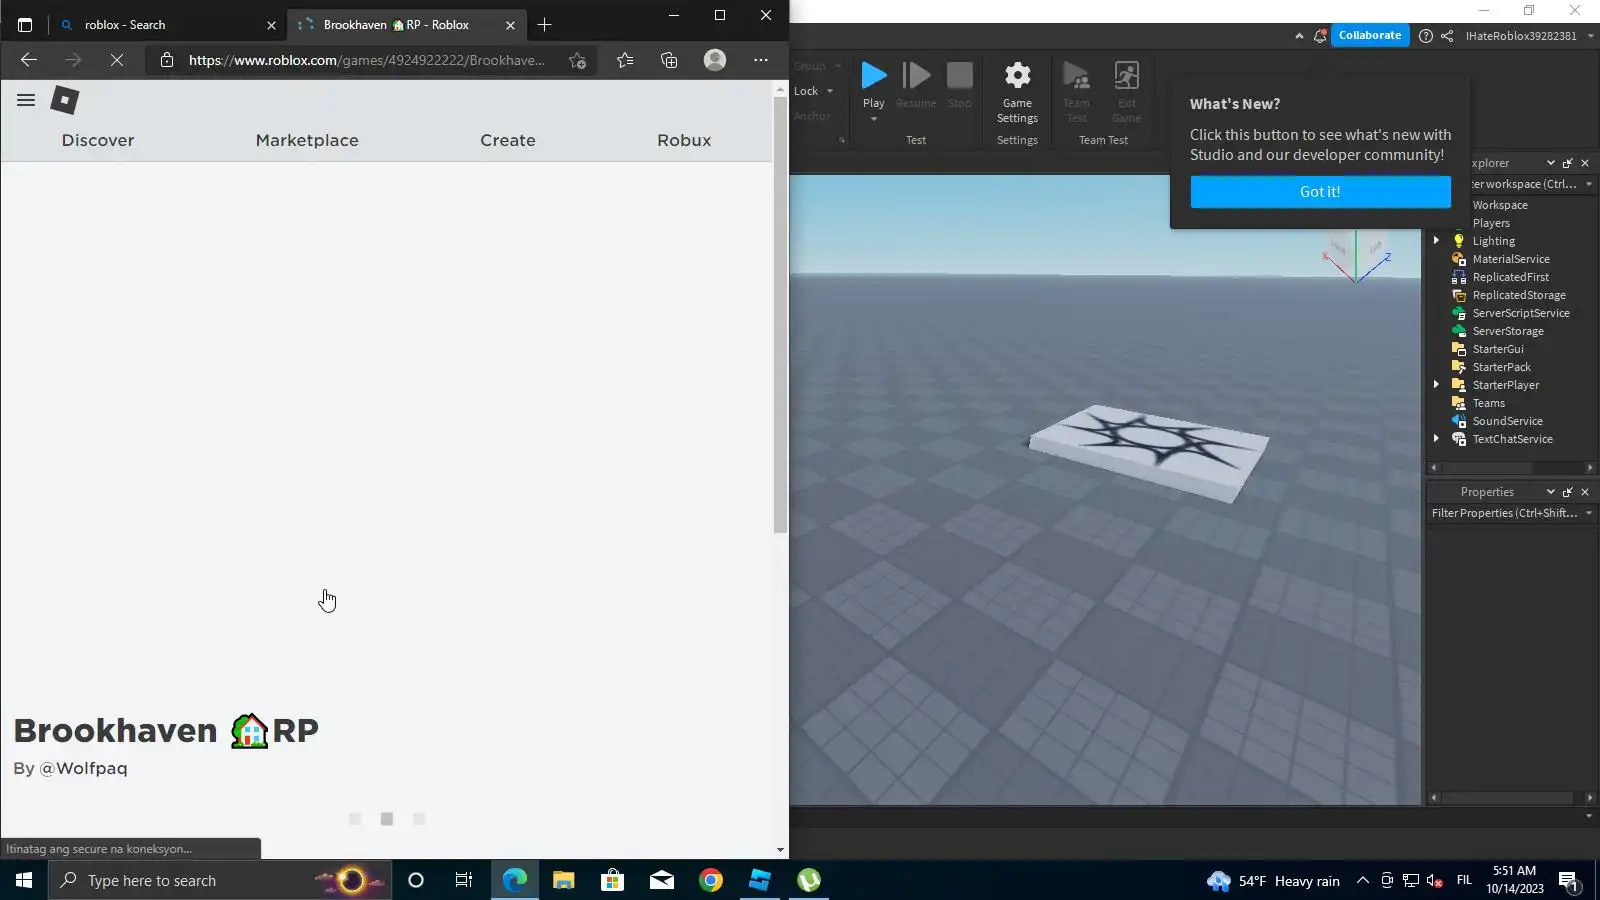Open the Studio help question mark icon
Image resolution: width=1600 pixels, height=900 pixels.
click(x=1426, y=36)
